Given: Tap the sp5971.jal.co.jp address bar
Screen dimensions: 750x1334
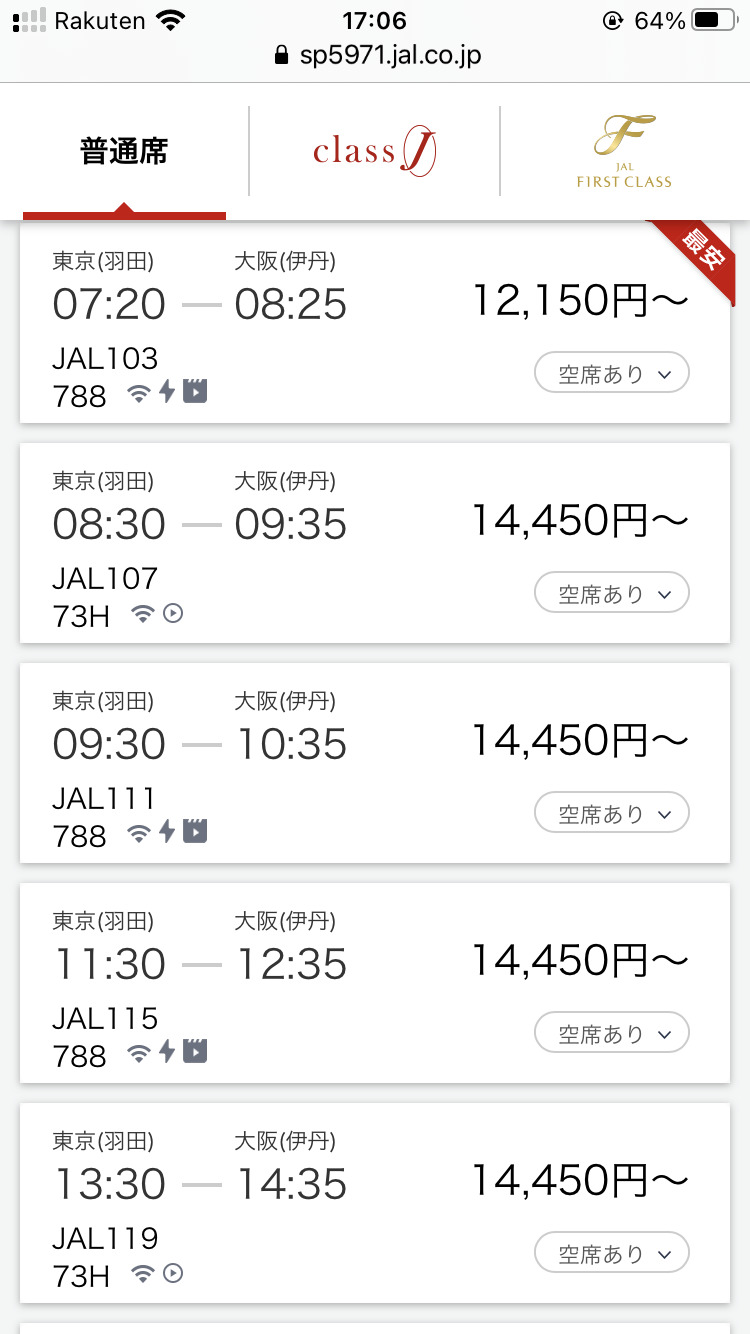Looking at the screenshot, I should [378, 56].
